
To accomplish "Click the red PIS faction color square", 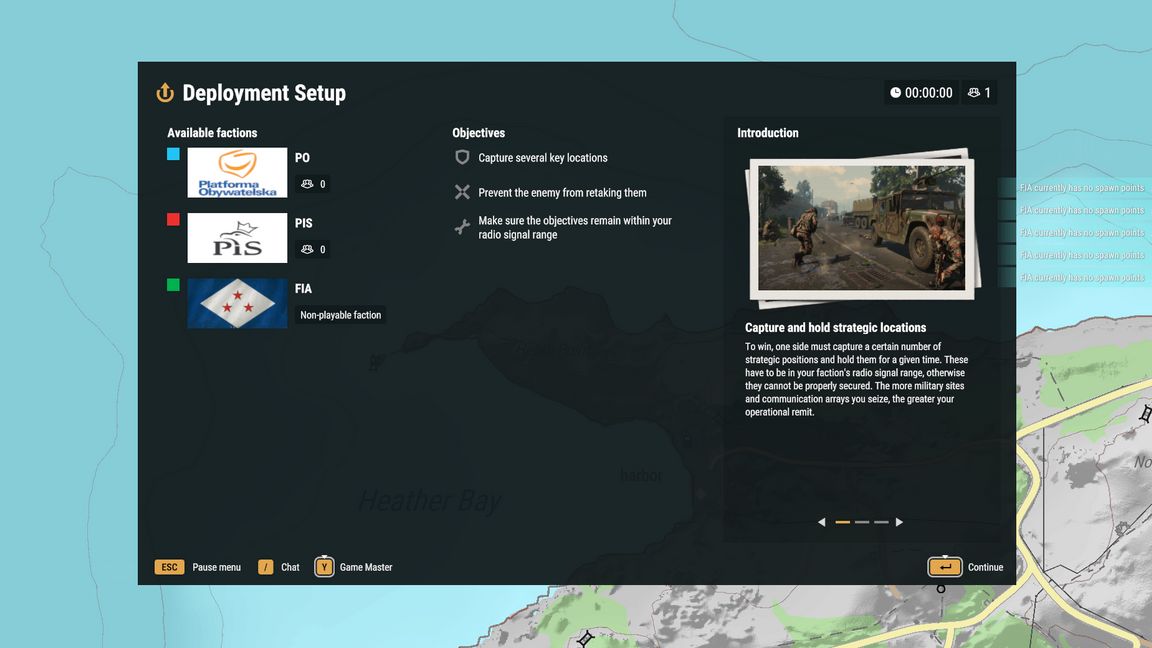I will [x=174, y=219].
